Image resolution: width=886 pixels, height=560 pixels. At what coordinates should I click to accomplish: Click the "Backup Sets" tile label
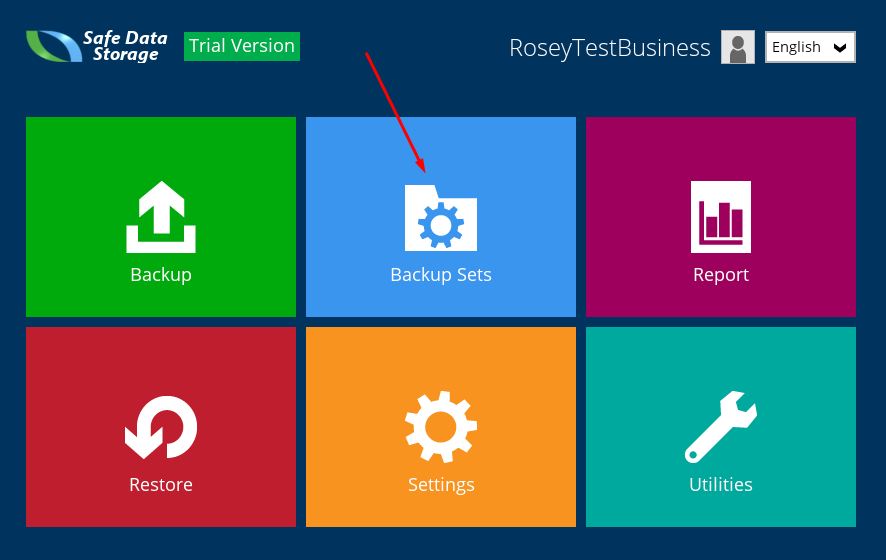click(x=441, y=275)
